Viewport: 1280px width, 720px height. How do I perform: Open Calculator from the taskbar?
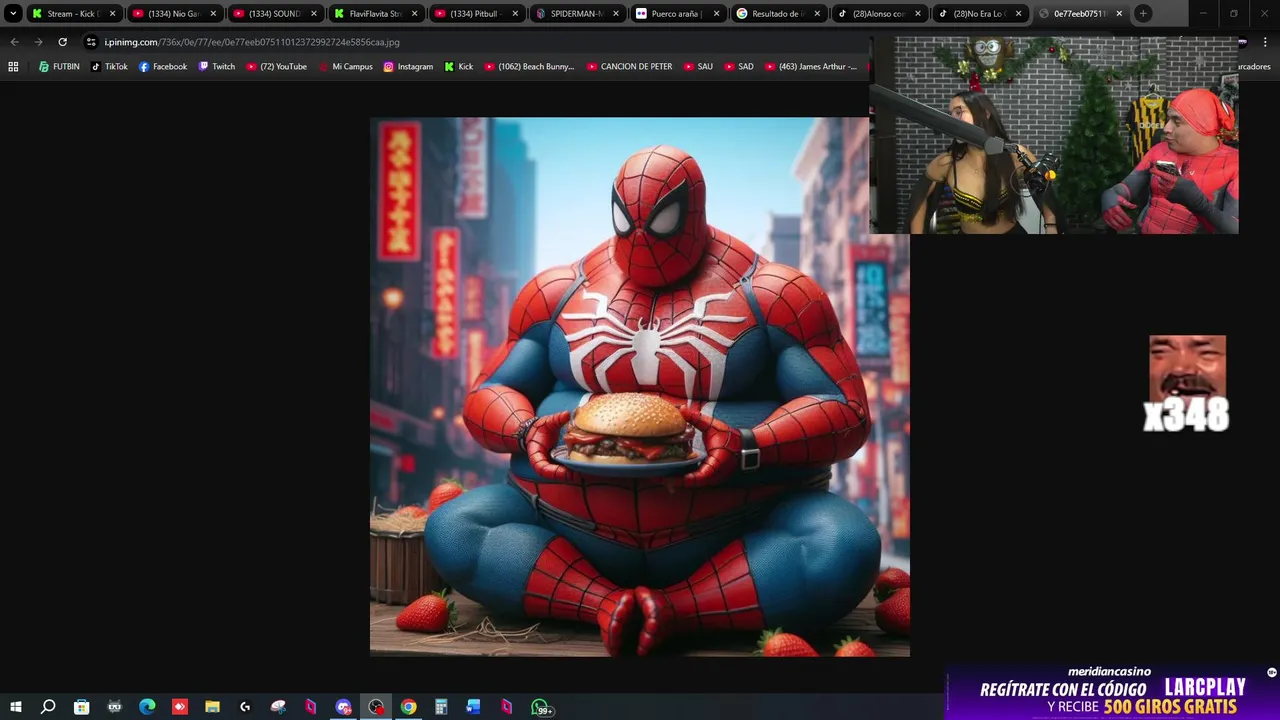pos(441,707)
